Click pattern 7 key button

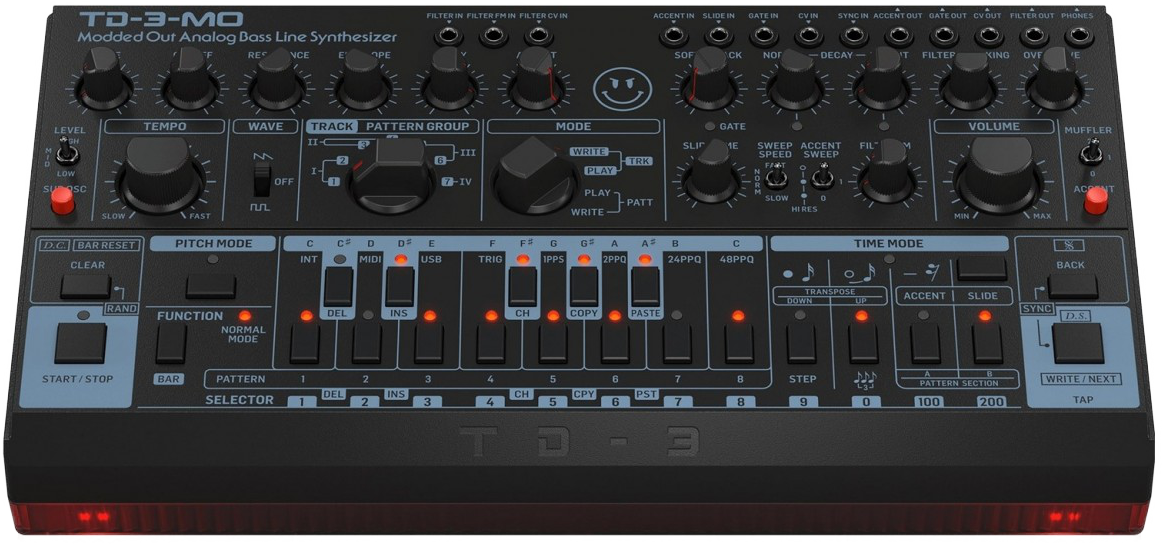678,344
